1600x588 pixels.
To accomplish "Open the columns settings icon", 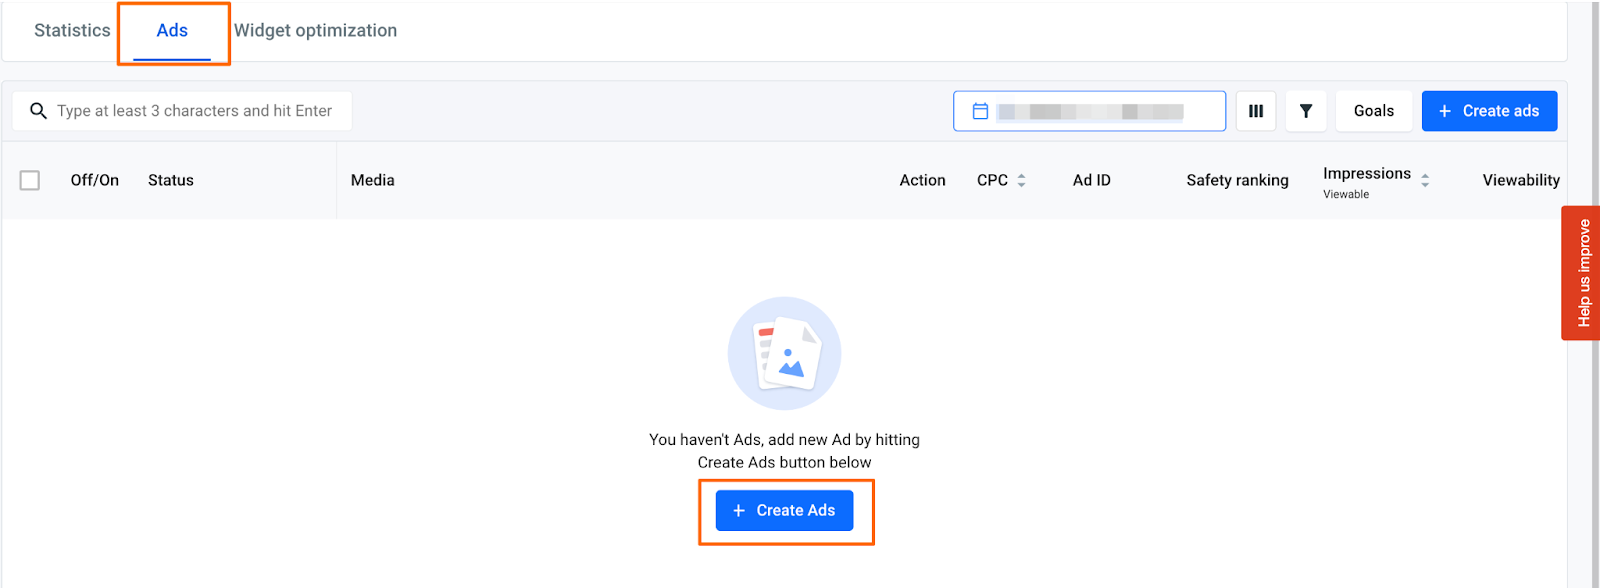I will (1256, 111).
